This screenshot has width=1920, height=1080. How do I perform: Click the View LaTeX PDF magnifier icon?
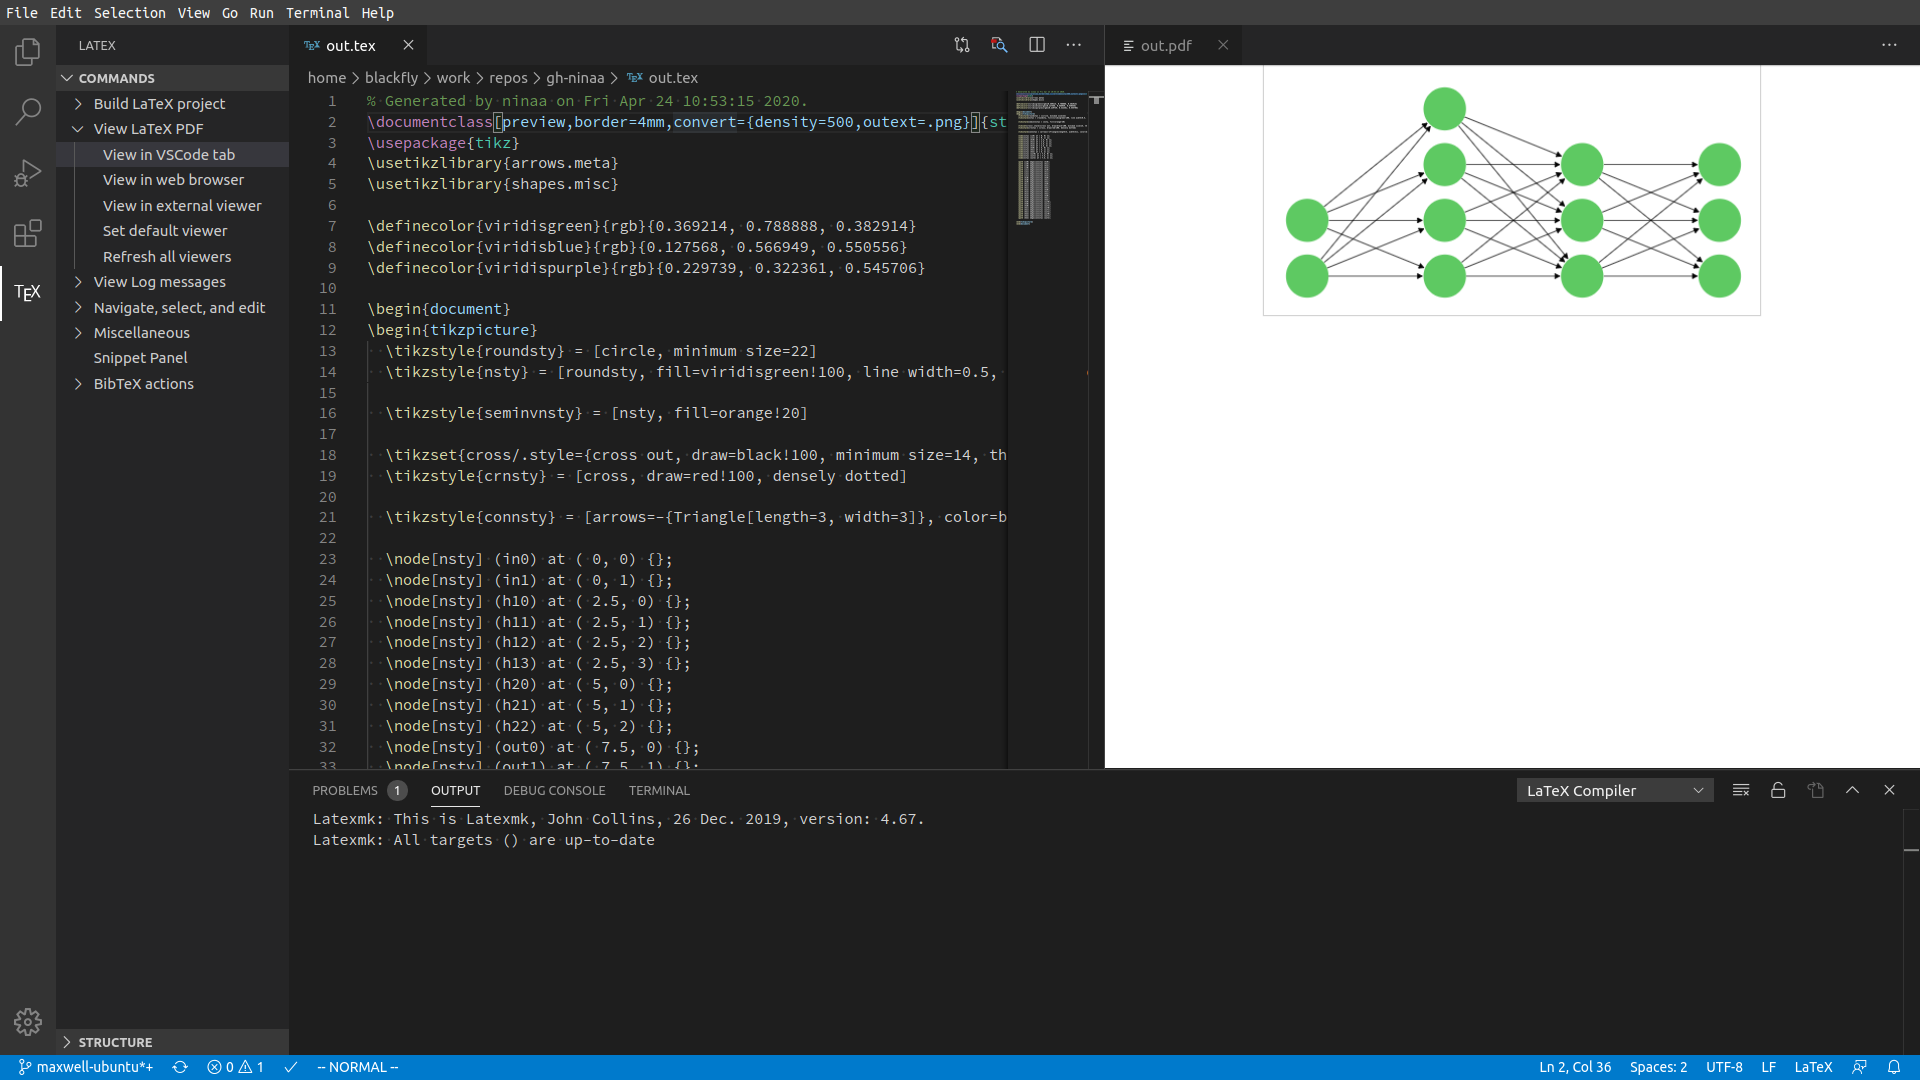999,45
